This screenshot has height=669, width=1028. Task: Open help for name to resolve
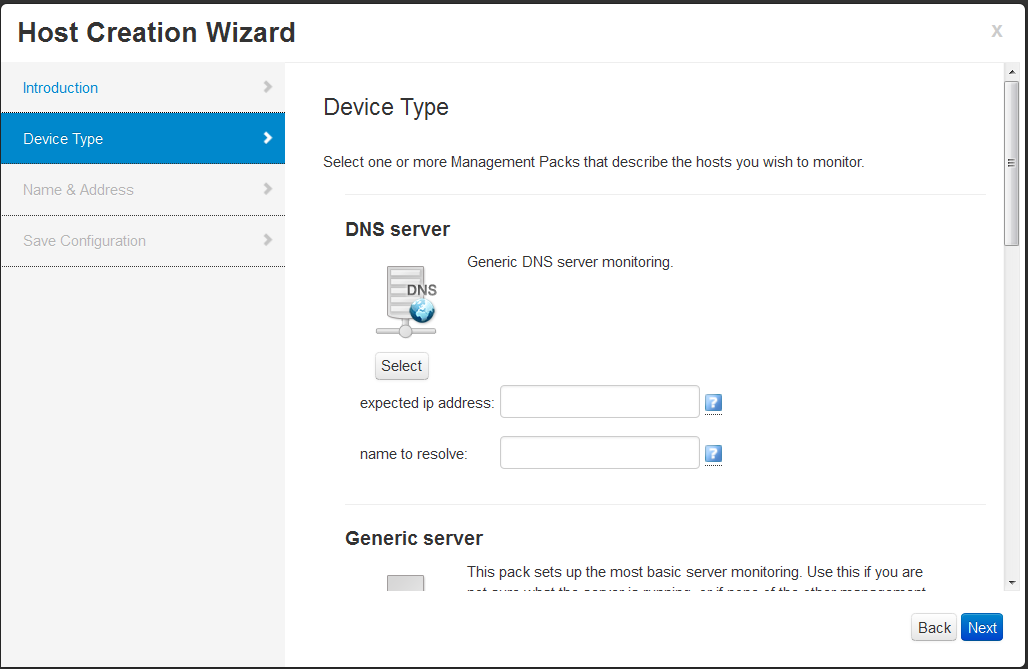click(713, 454)
